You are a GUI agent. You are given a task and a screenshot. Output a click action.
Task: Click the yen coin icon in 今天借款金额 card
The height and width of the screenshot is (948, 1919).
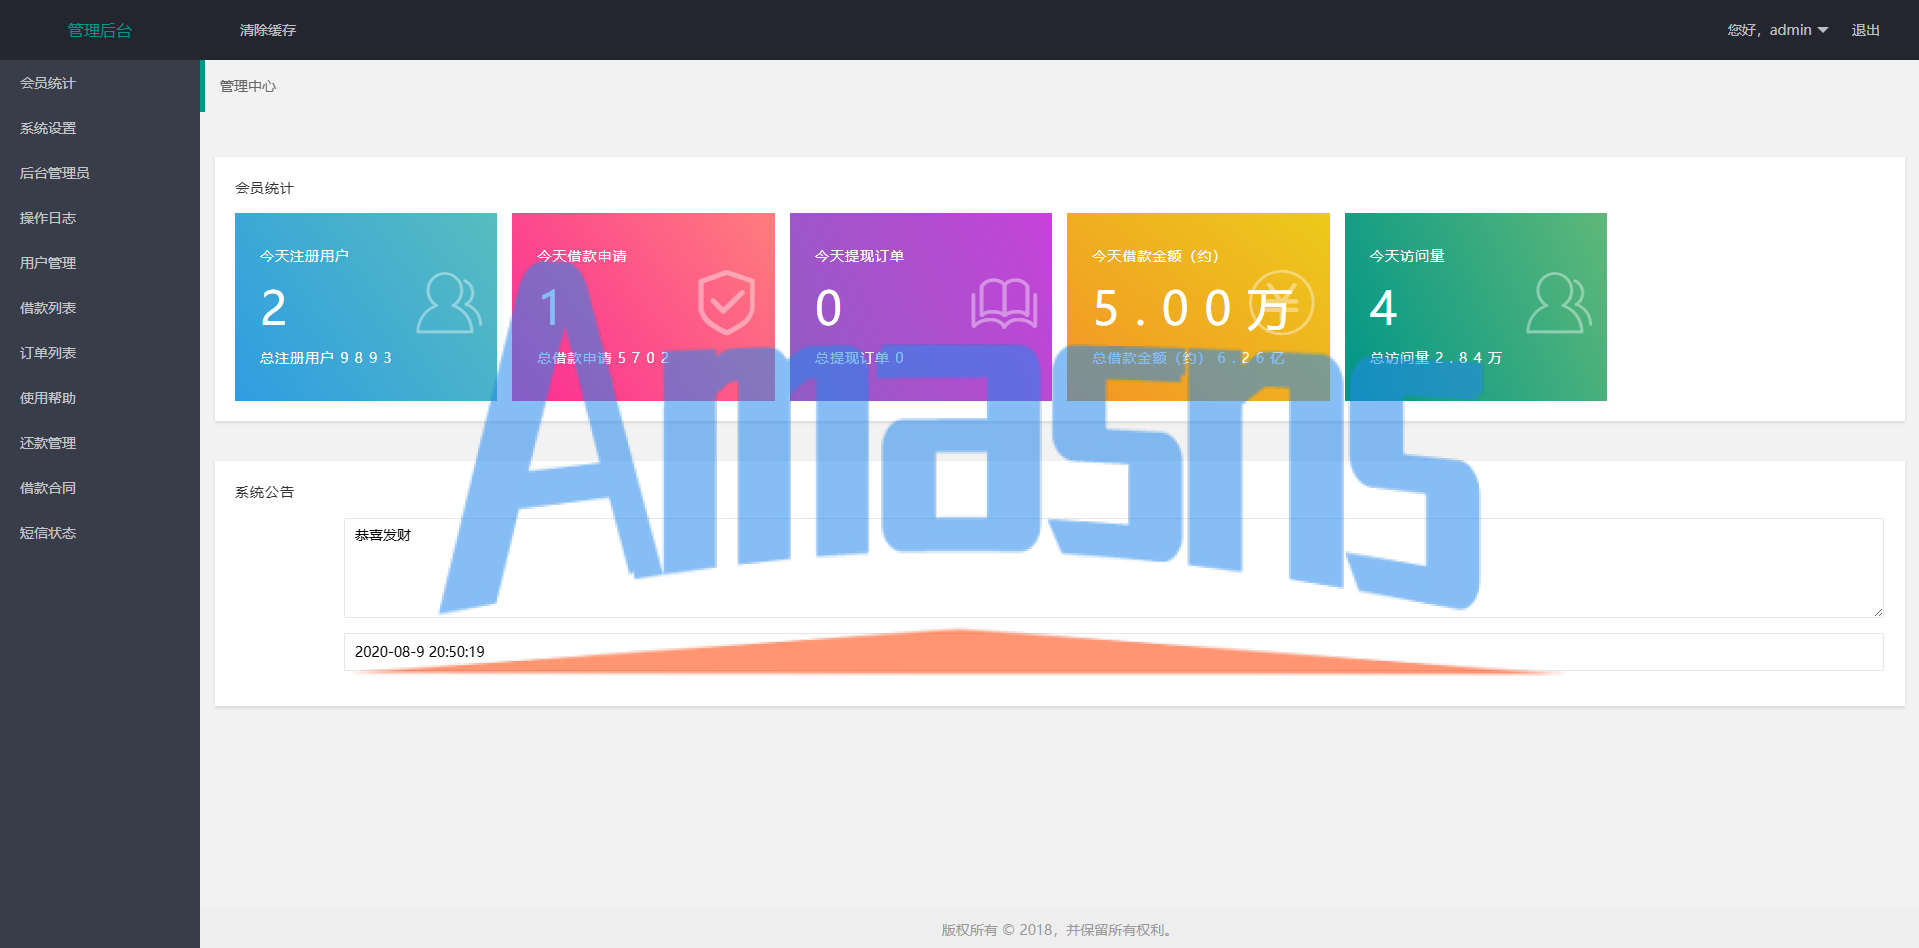(1281, 303)
